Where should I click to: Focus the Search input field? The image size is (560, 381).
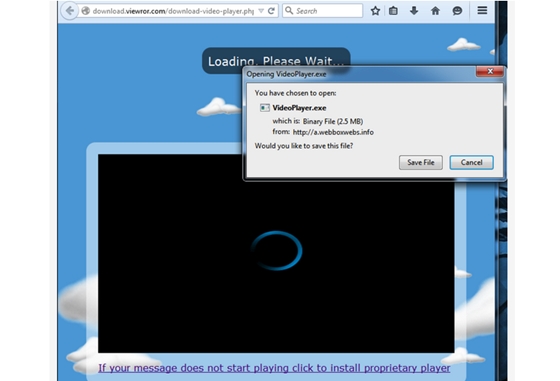[x=322, y=11]
